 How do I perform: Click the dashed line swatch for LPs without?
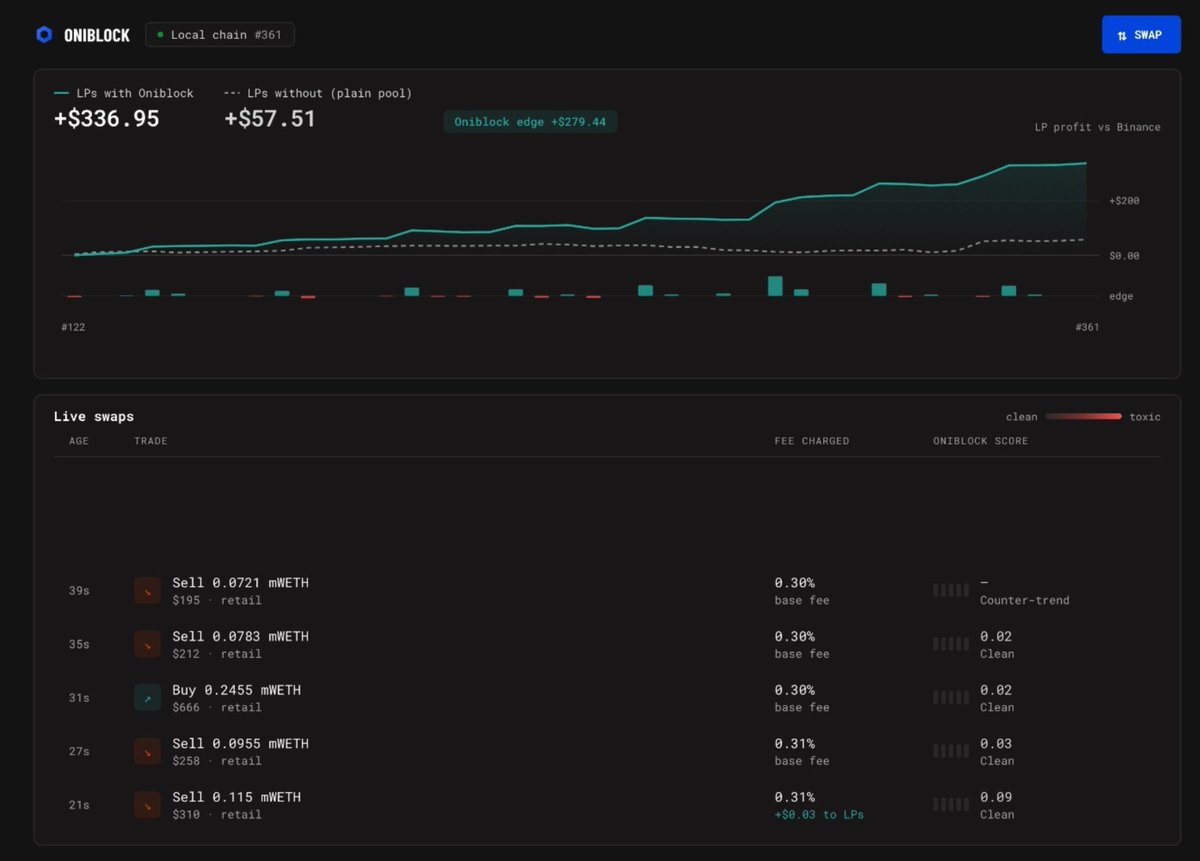pos(232,93)
